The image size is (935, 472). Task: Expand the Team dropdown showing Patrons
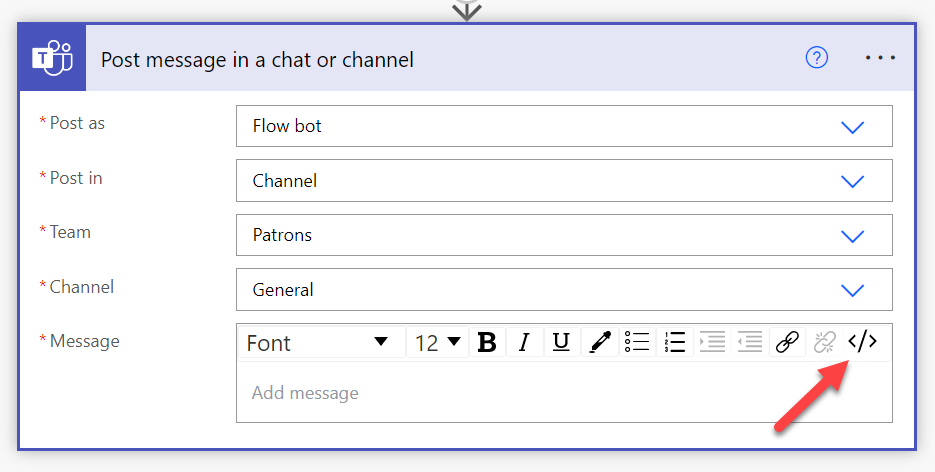click(852, 236)
